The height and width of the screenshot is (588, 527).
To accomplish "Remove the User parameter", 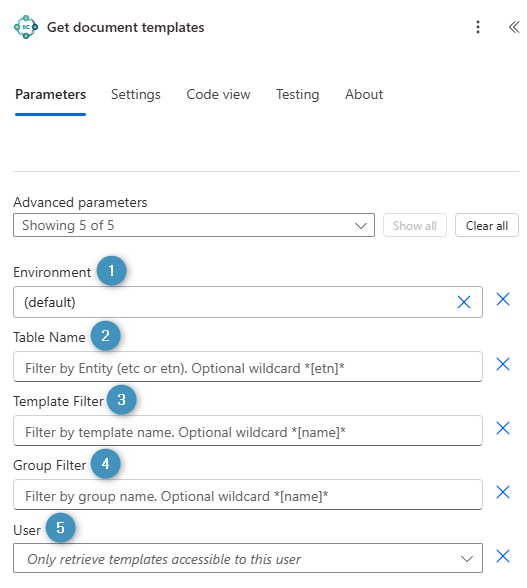I will [503, 556].
